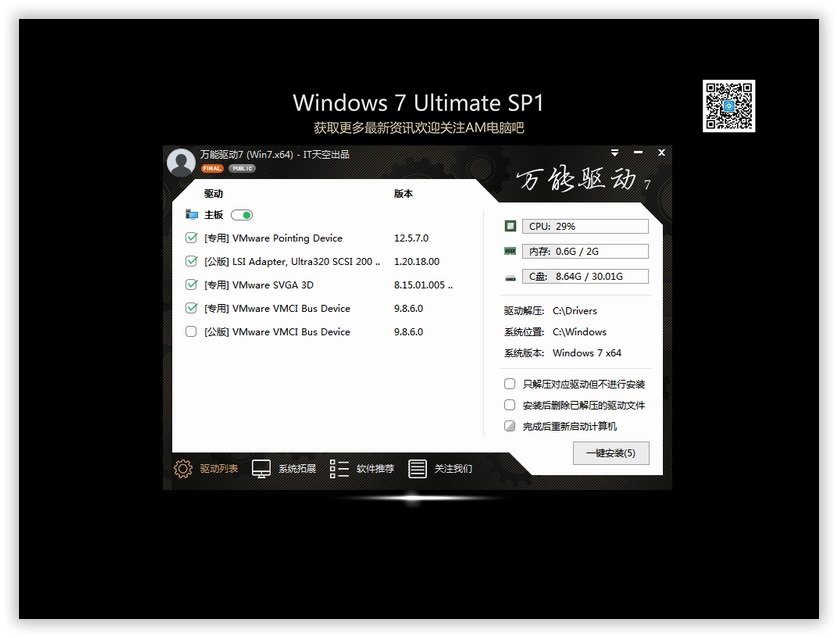Viewport: 838px width, 638px height.
Task: Click the C盘 disk drive icon
Action: click(510, 277)
